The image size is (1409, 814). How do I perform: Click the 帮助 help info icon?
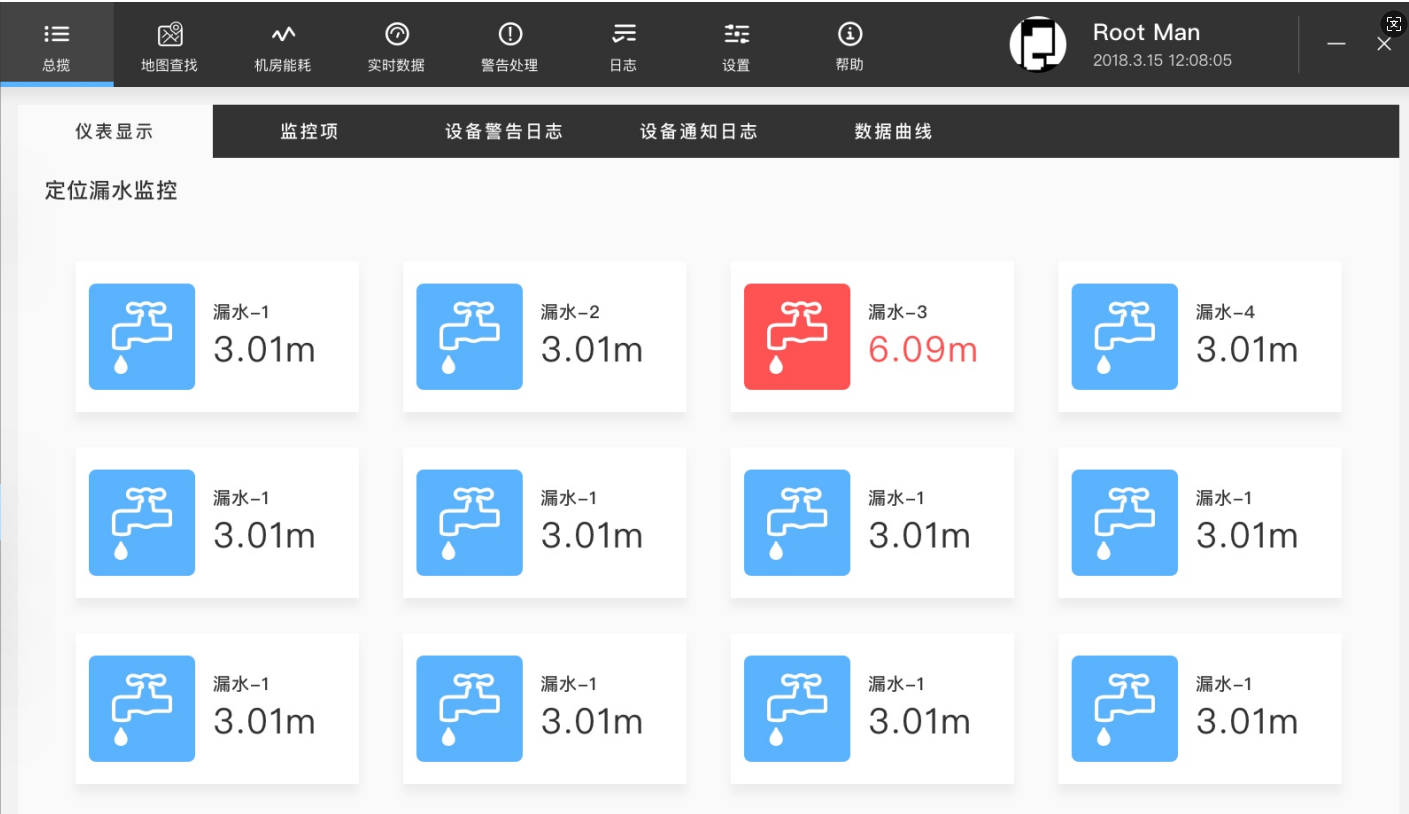tap(850, 36)
